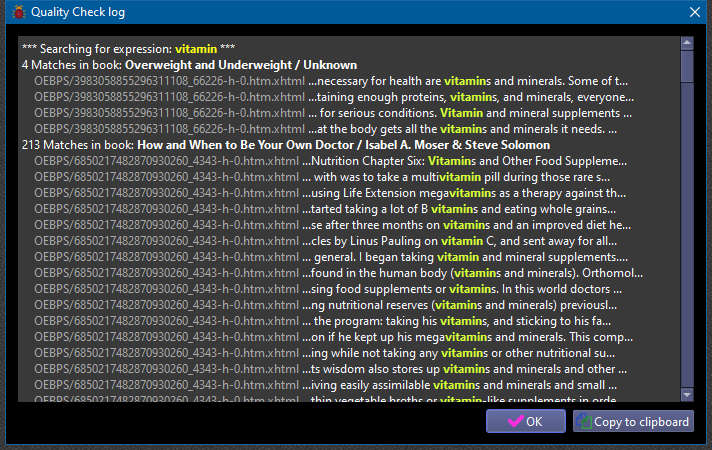Click the row 'if he kept up his megavitamins'
Viewport: 712px width, 450px height.
pyautogui.click(x=334, y=337)
